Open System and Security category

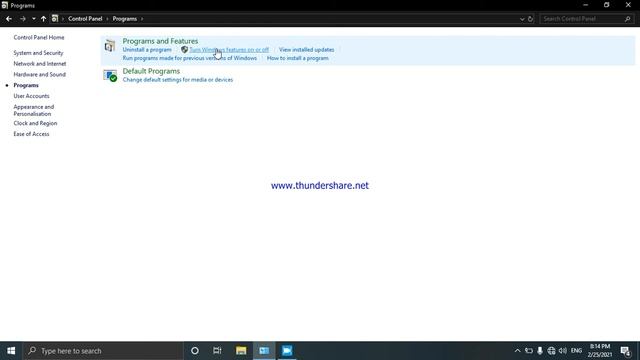[38, 53]
